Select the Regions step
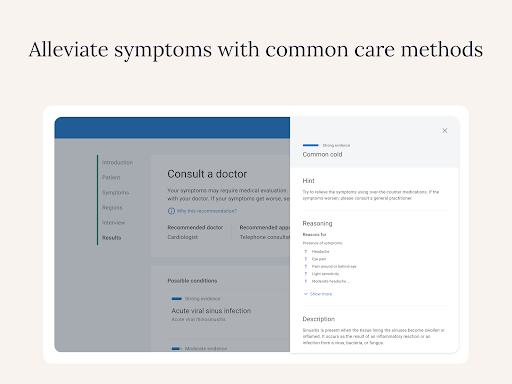Screen dimensions: 512x384 click(x=112, y=208)
